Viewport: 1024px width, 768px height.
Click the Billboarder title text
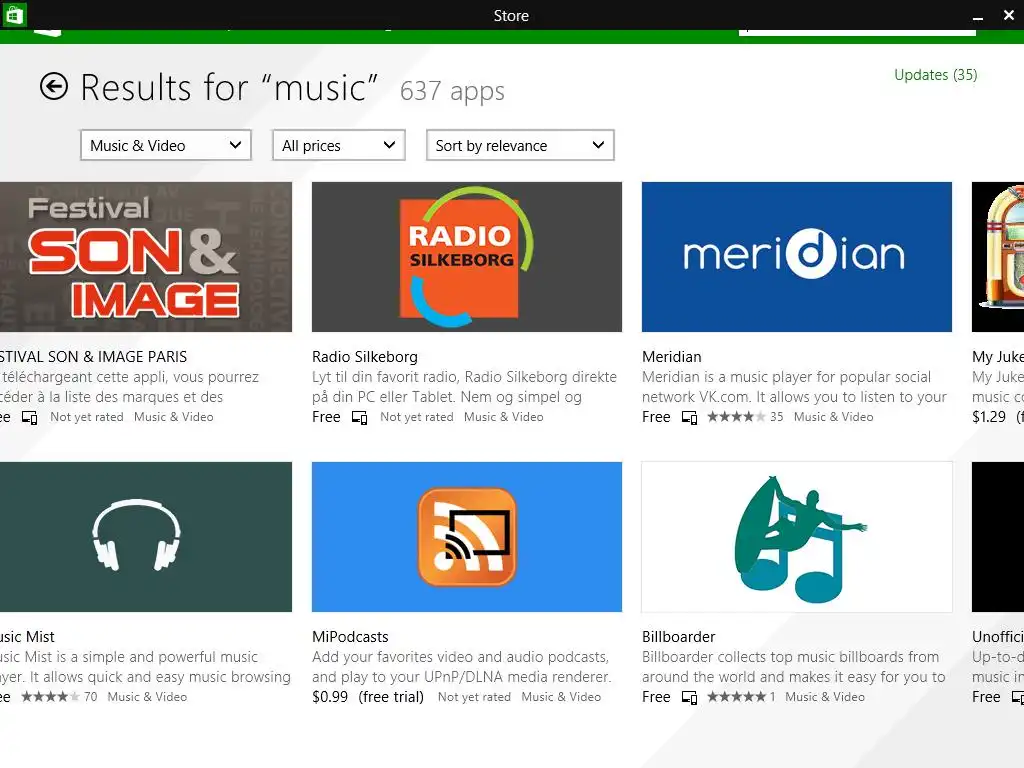tap(679, 637)
